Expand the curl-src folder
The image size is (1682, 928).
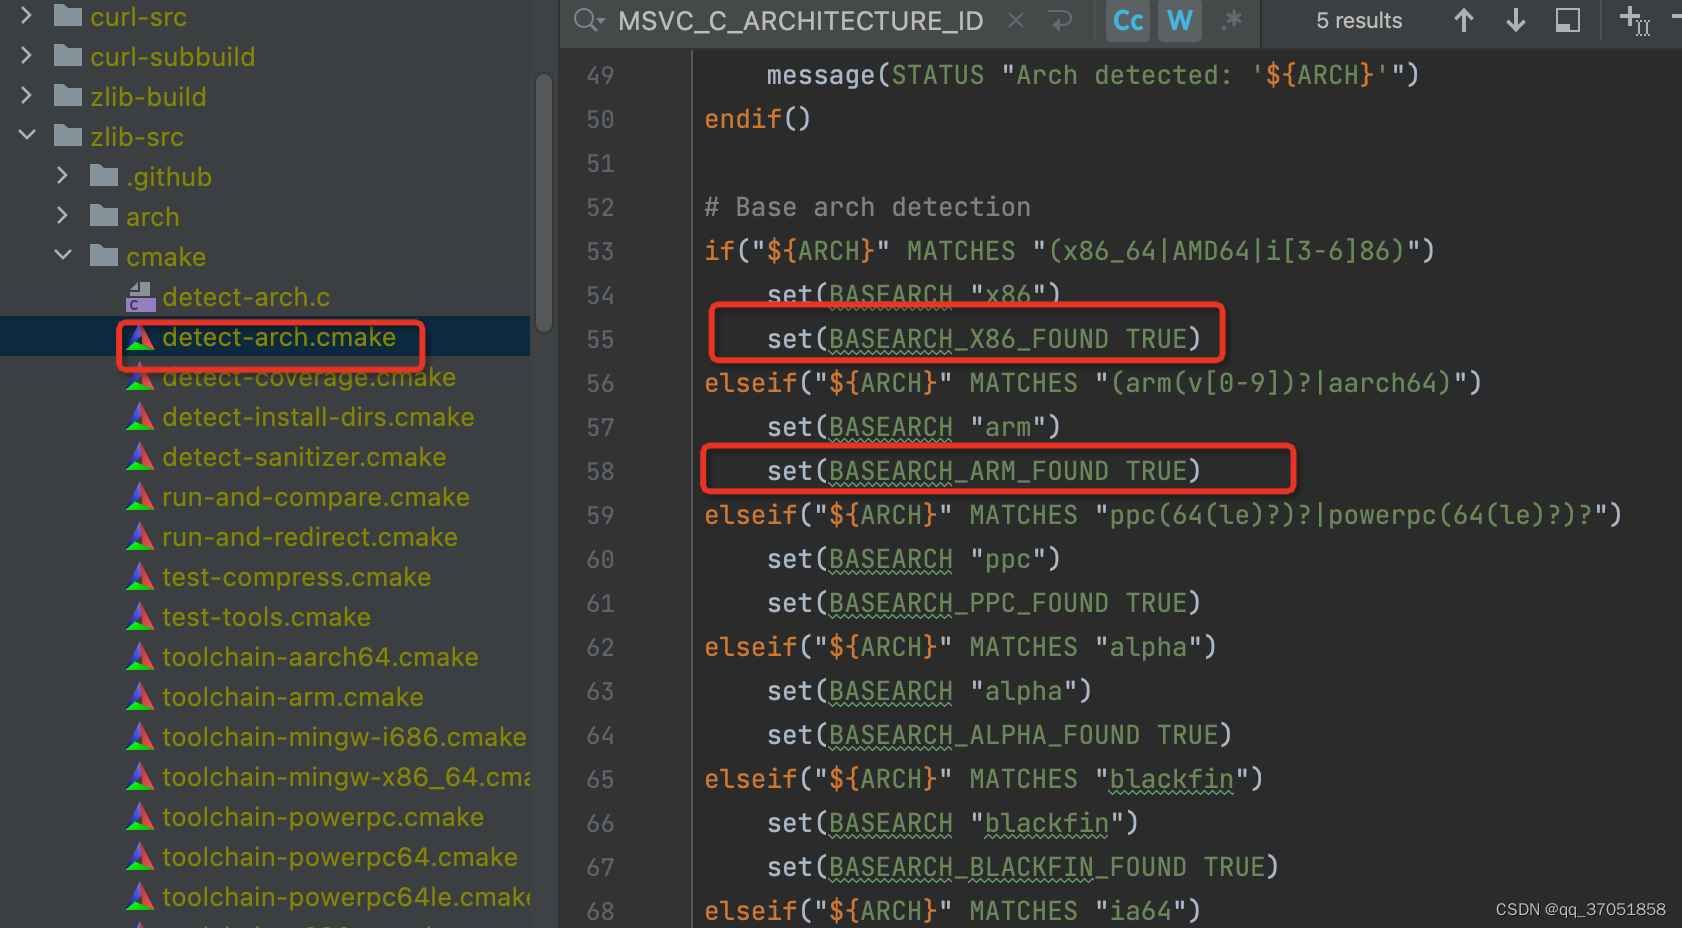click(x=24, y=16)
